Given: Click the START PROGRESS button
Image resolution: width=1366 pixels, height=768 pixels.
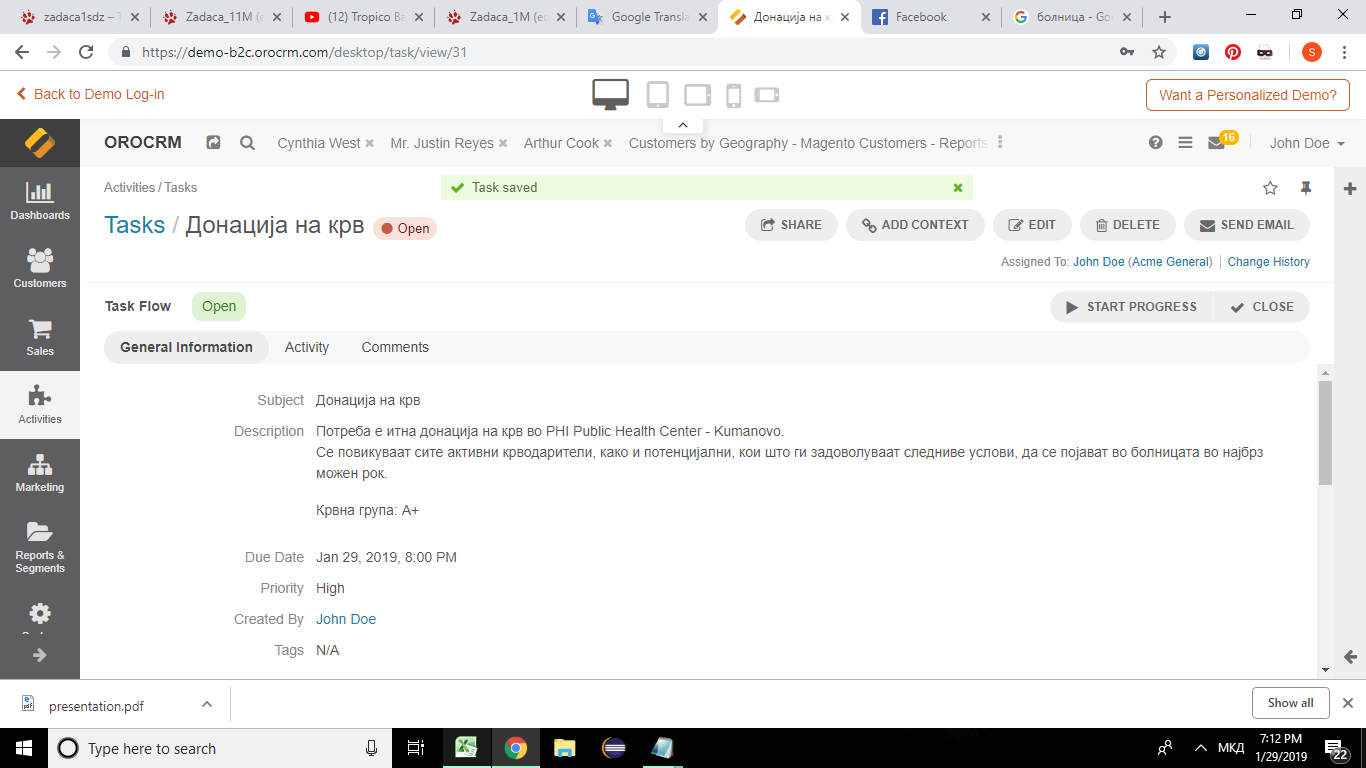Looking at the screenshot, I should 1131,307.
